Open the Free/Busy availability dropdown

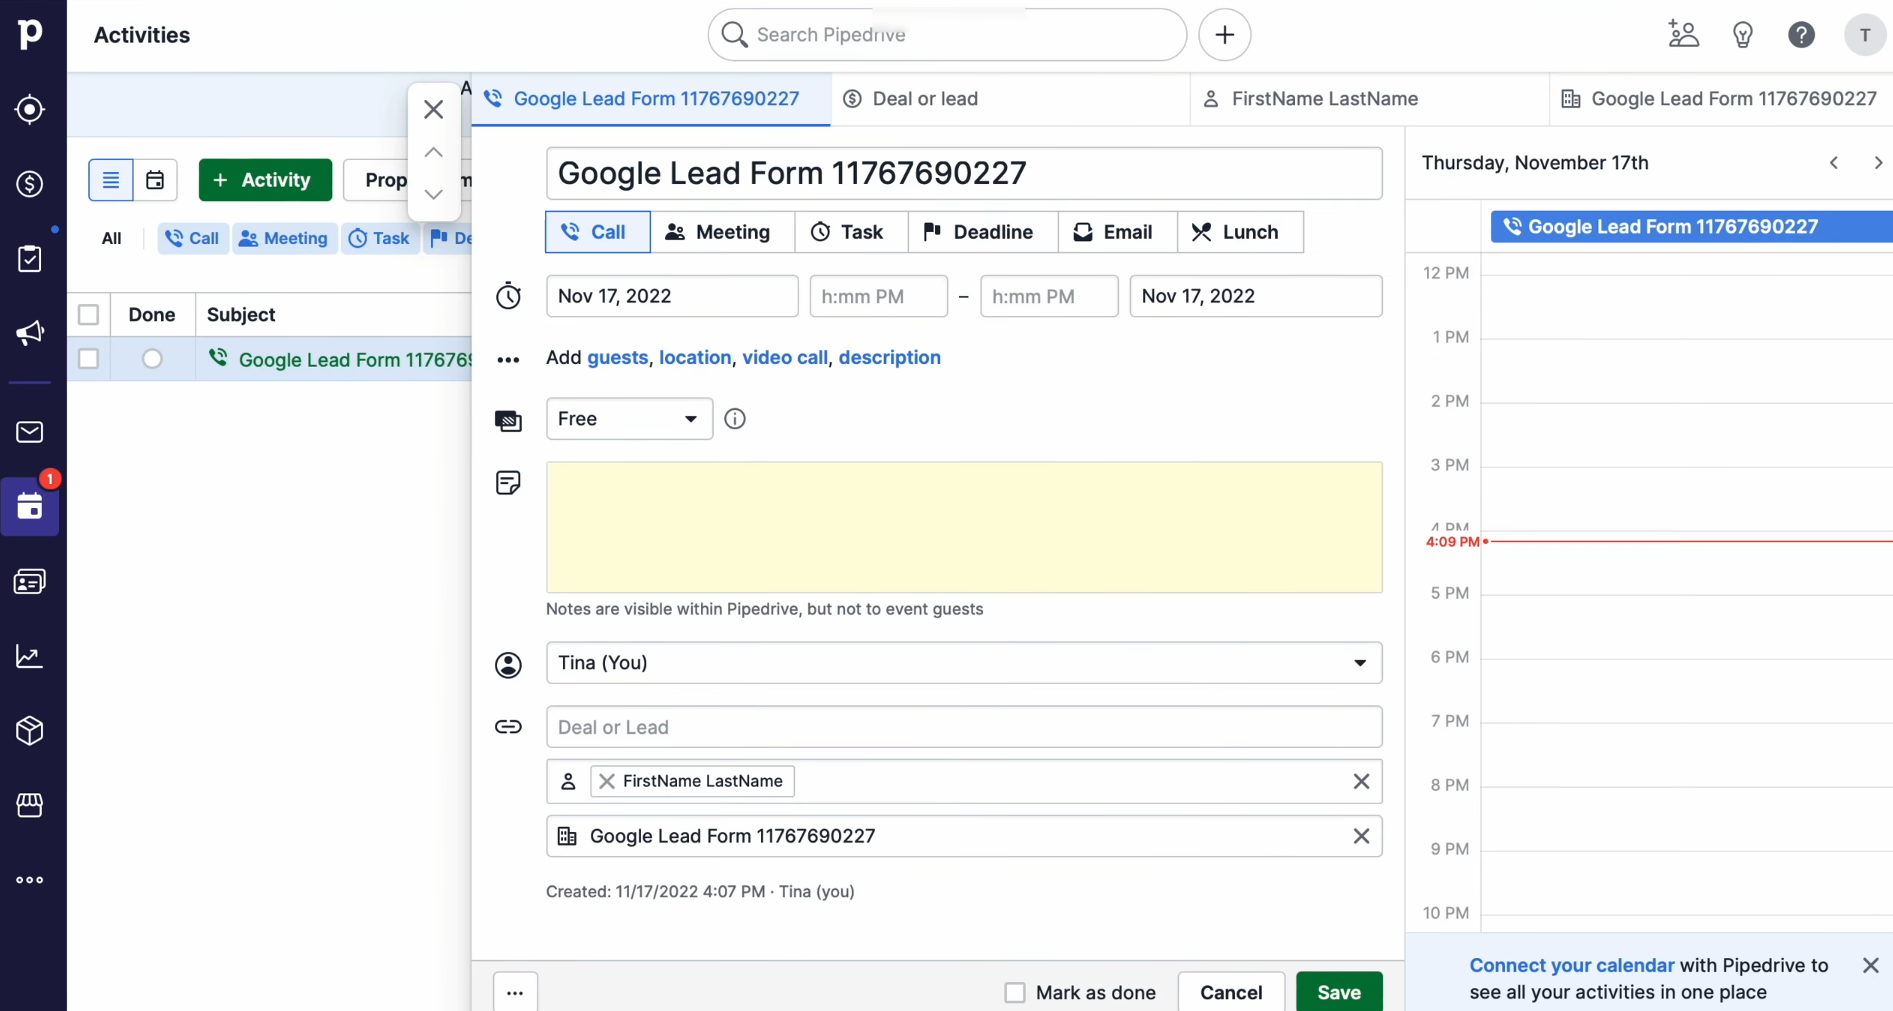(629, 419)
